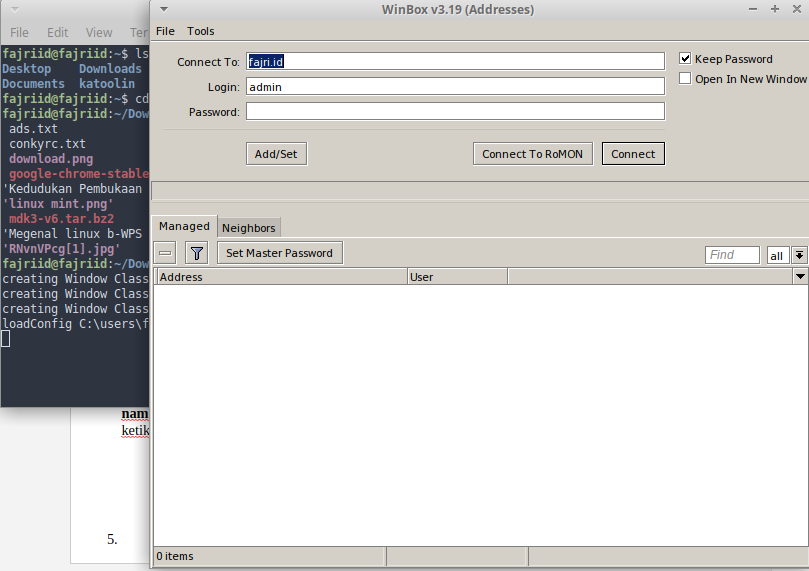Open the terminal File menu
This screenshot has height=571, width=809.
pos(19,32)
